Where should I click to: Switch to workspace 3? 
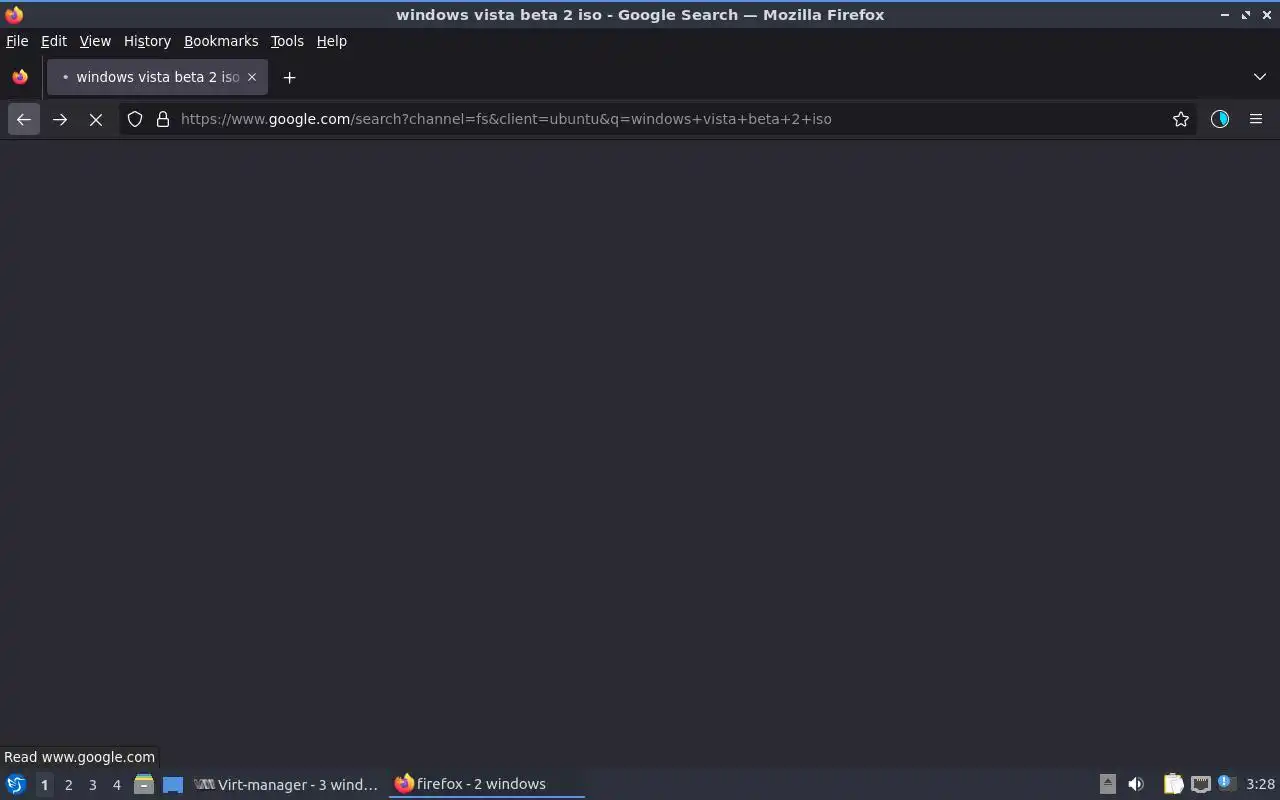(92, 785)
